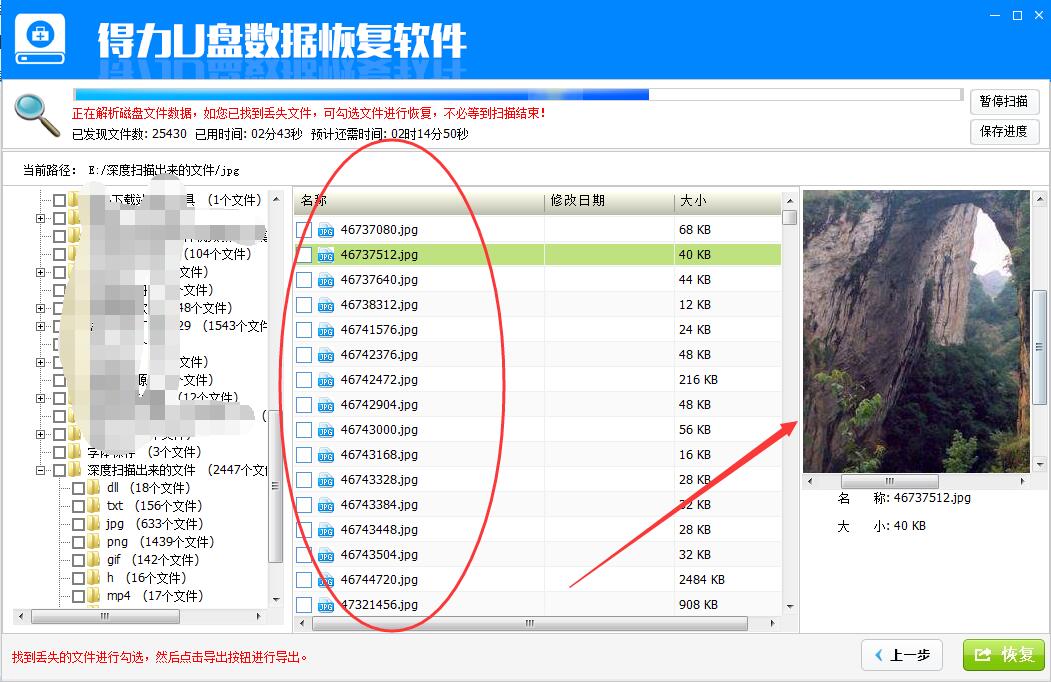Tick checkbox for 46737080.jpg
Image resolution: width=1051 pixels, height=682 pixels.
click(304, 230)
